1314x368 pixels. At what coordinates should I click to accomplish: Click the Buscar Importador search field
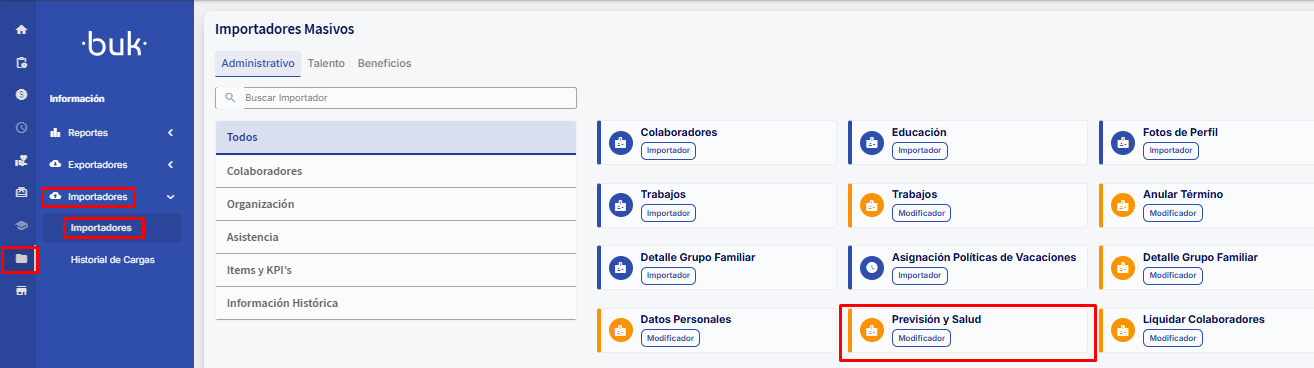(x=396, y=98)
